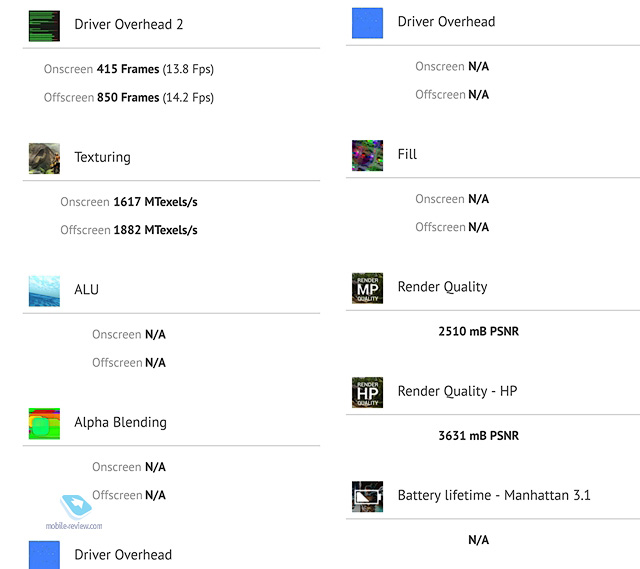Screen dimensions: 640x569
Task: Select Onscreen 415 Frames result
Action: tap(129, 69)
